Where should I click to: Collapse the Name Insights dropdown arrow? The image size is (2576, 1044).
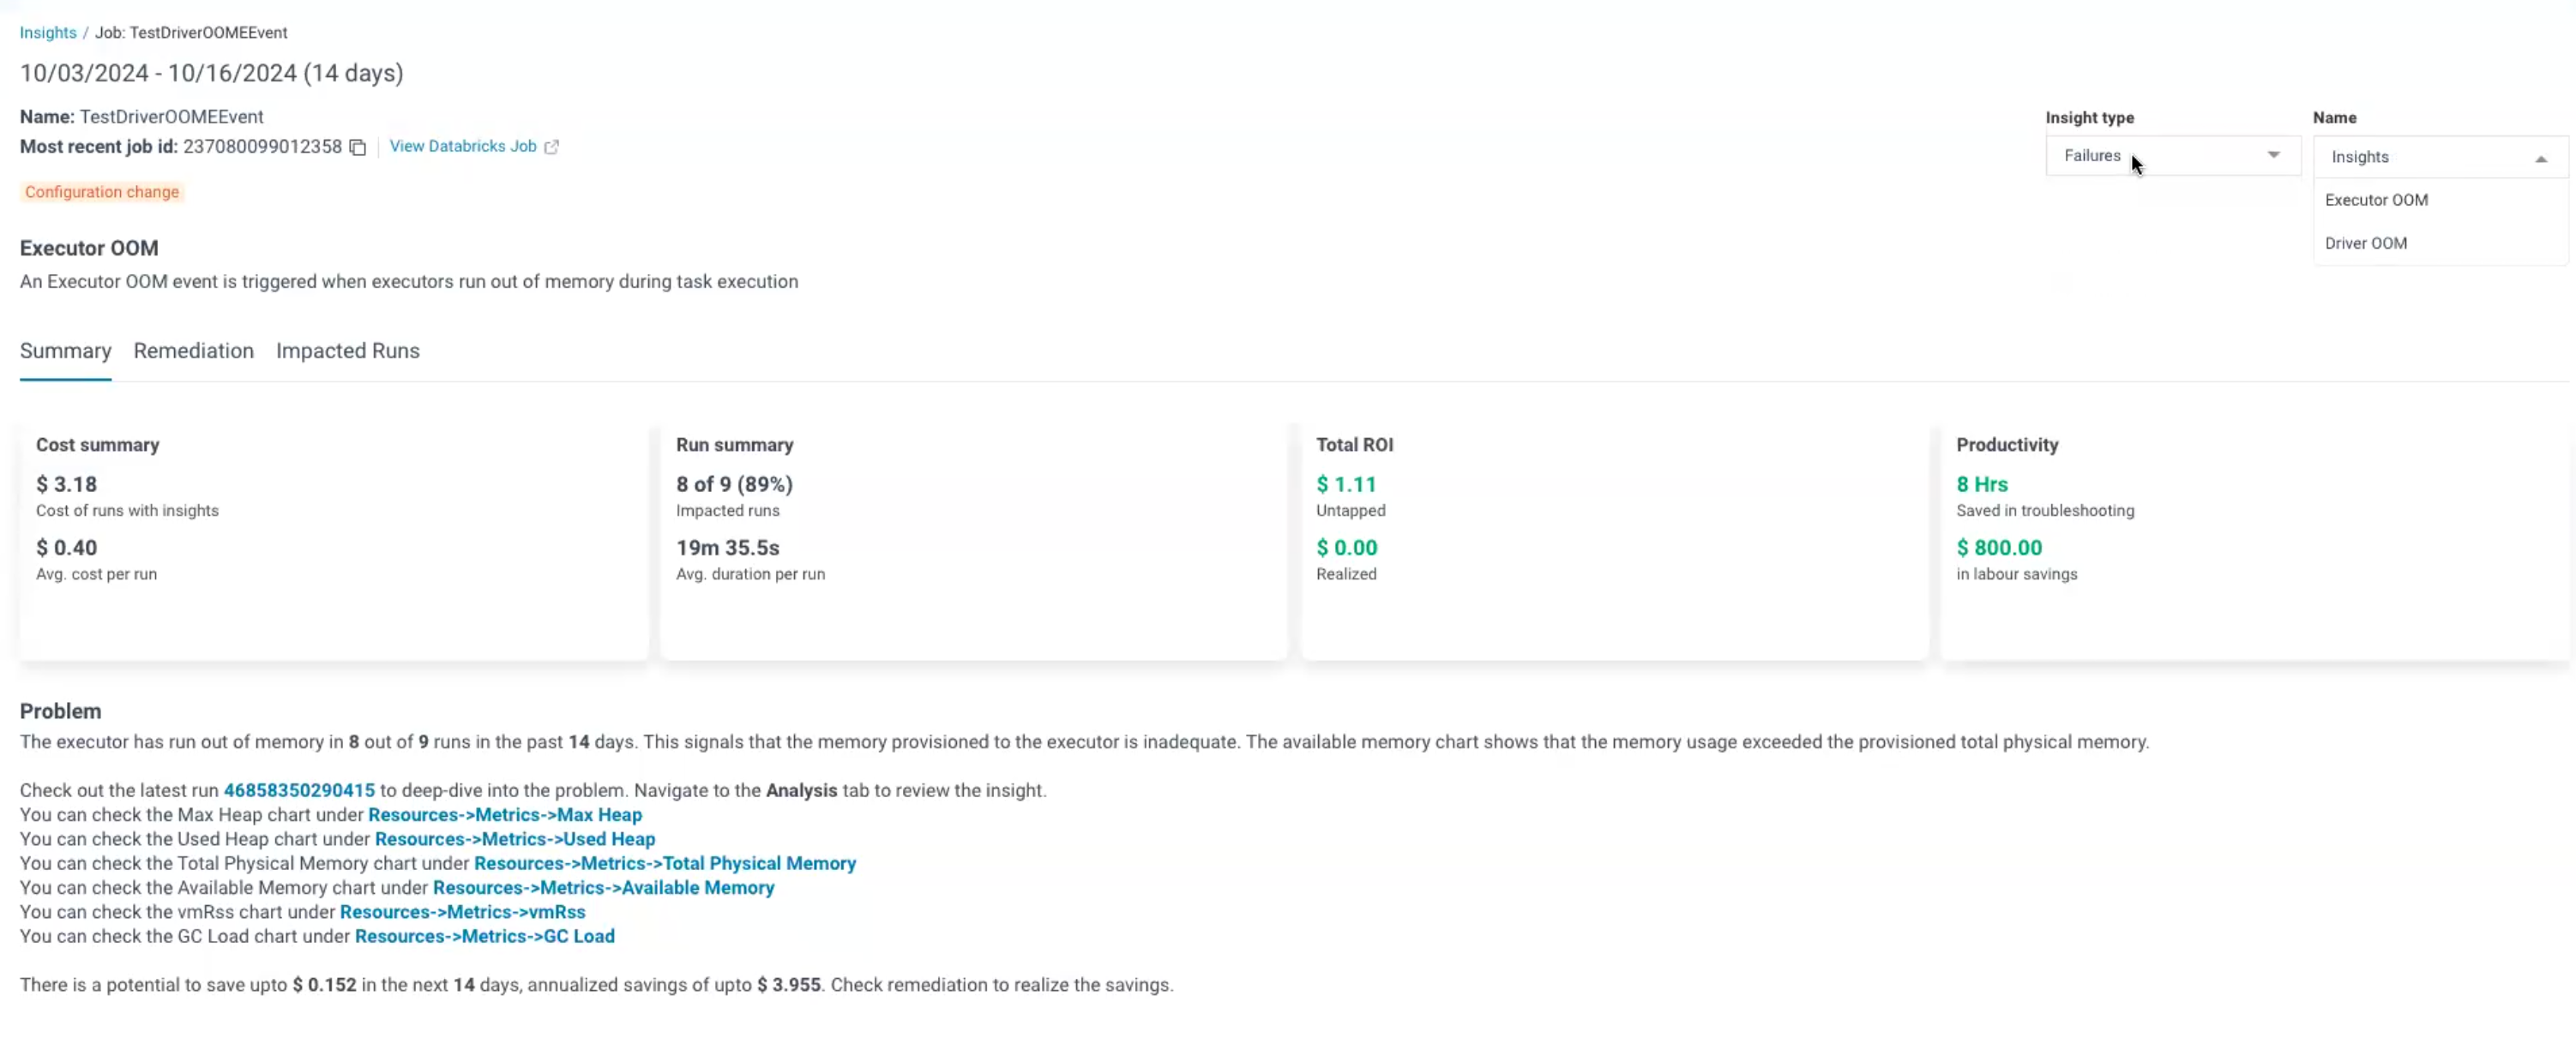[x=2540, y=158]
